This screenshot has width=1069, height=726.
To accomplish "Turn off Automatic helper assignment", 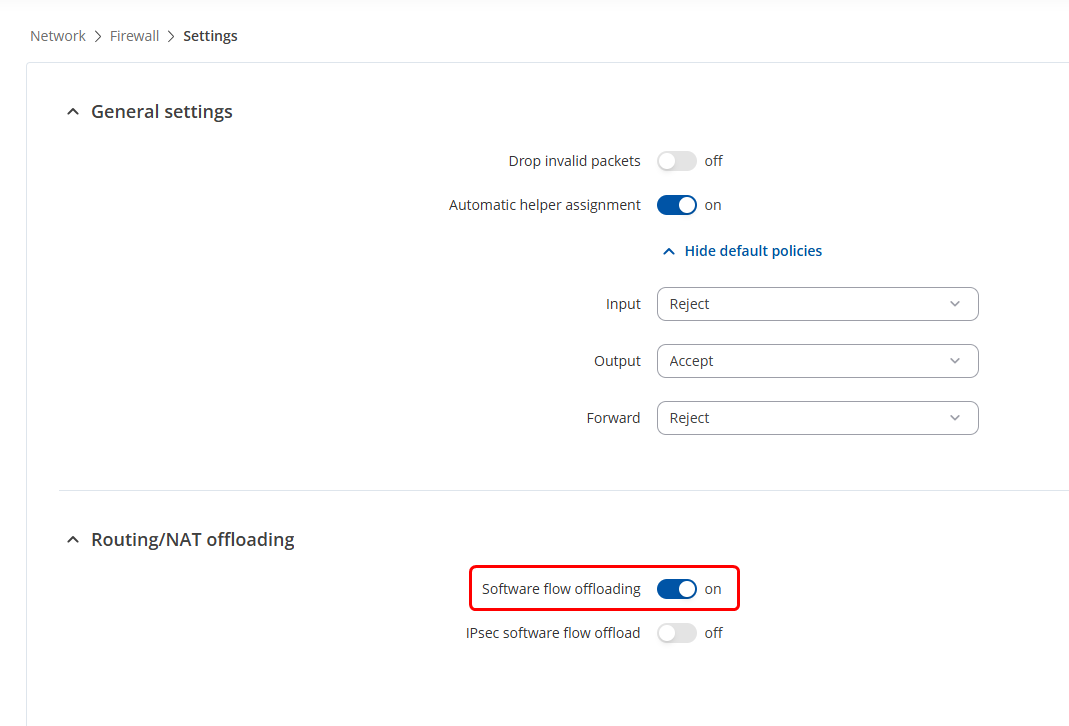I will [x=677, y=205].
